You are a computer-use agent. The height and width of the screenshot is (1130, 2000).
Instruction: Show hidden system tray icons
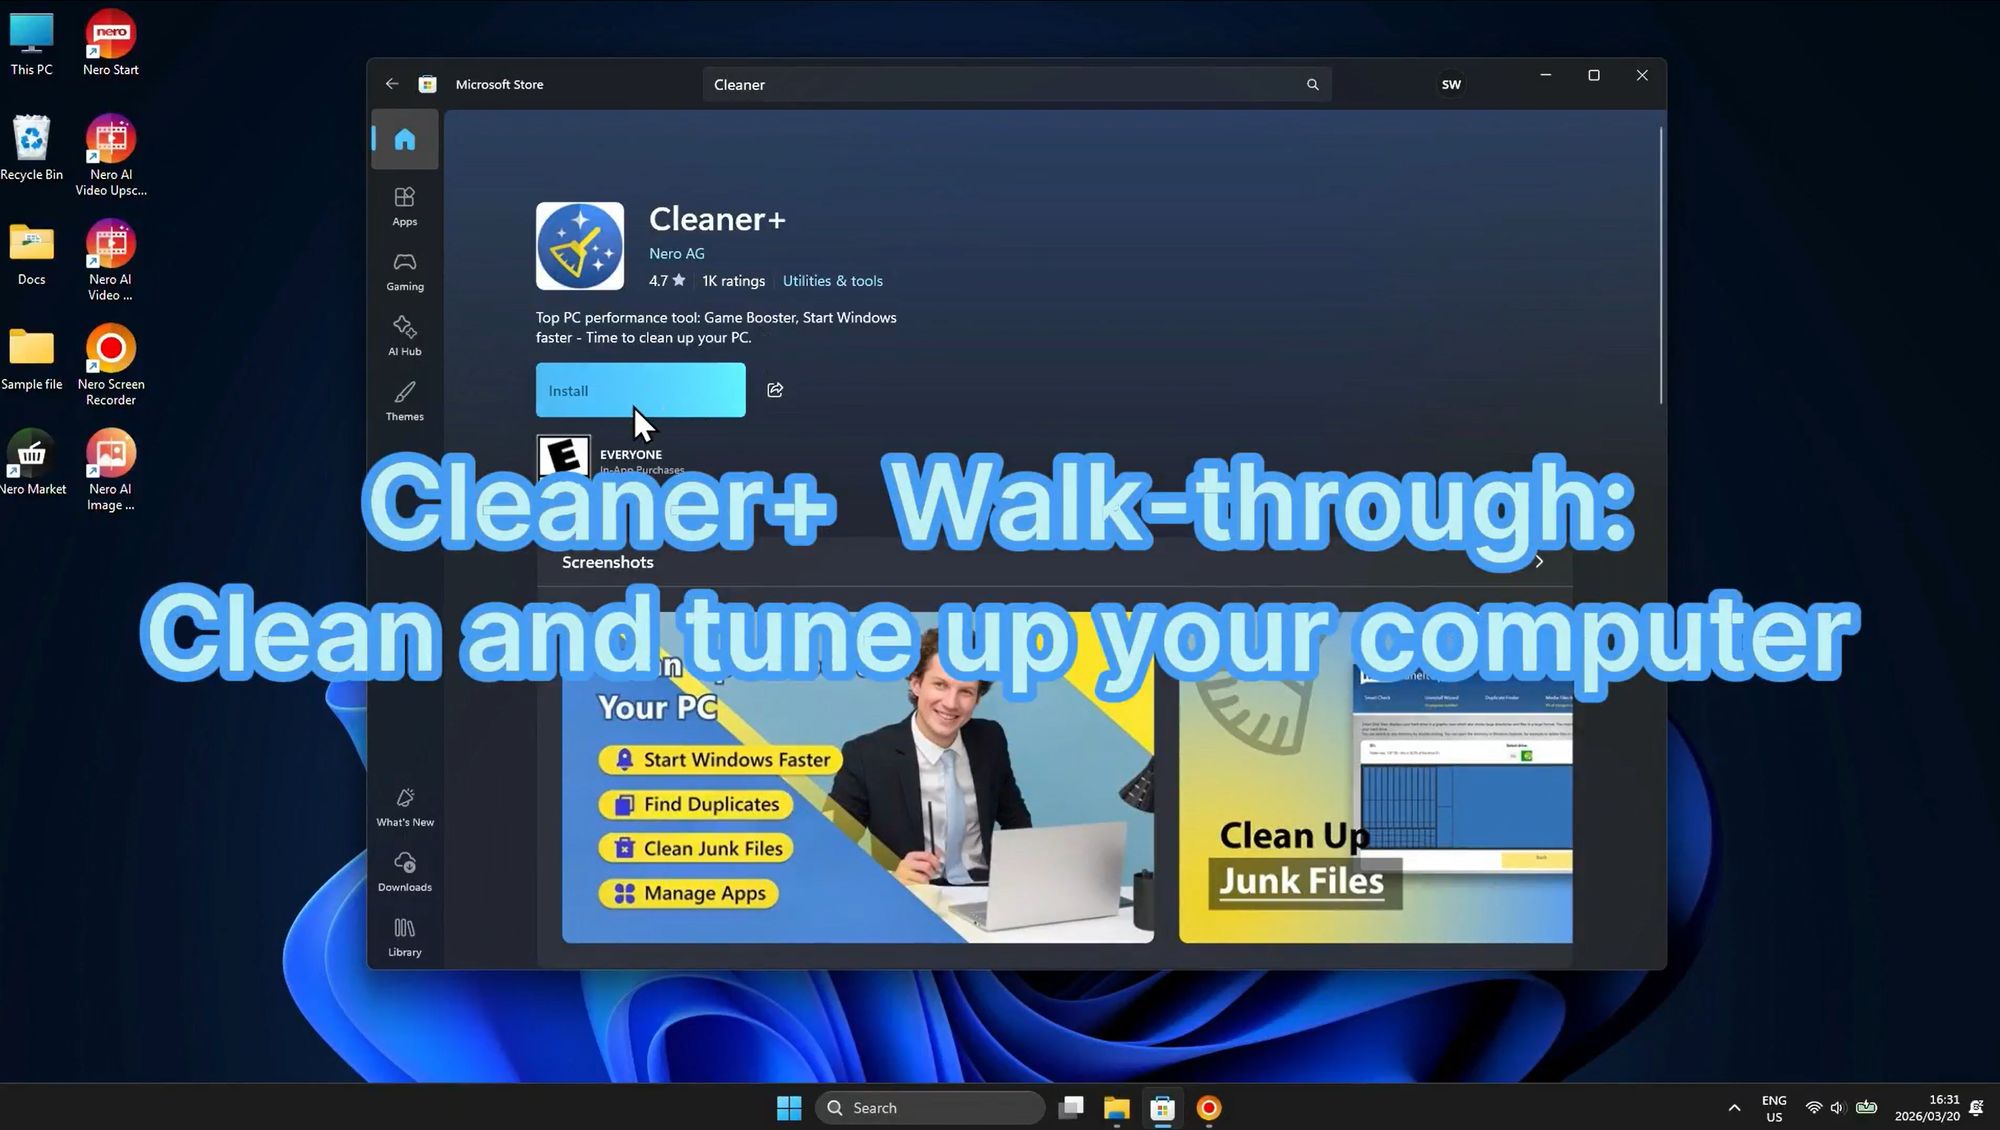pyautogui.click(x=1733, y=1108)
